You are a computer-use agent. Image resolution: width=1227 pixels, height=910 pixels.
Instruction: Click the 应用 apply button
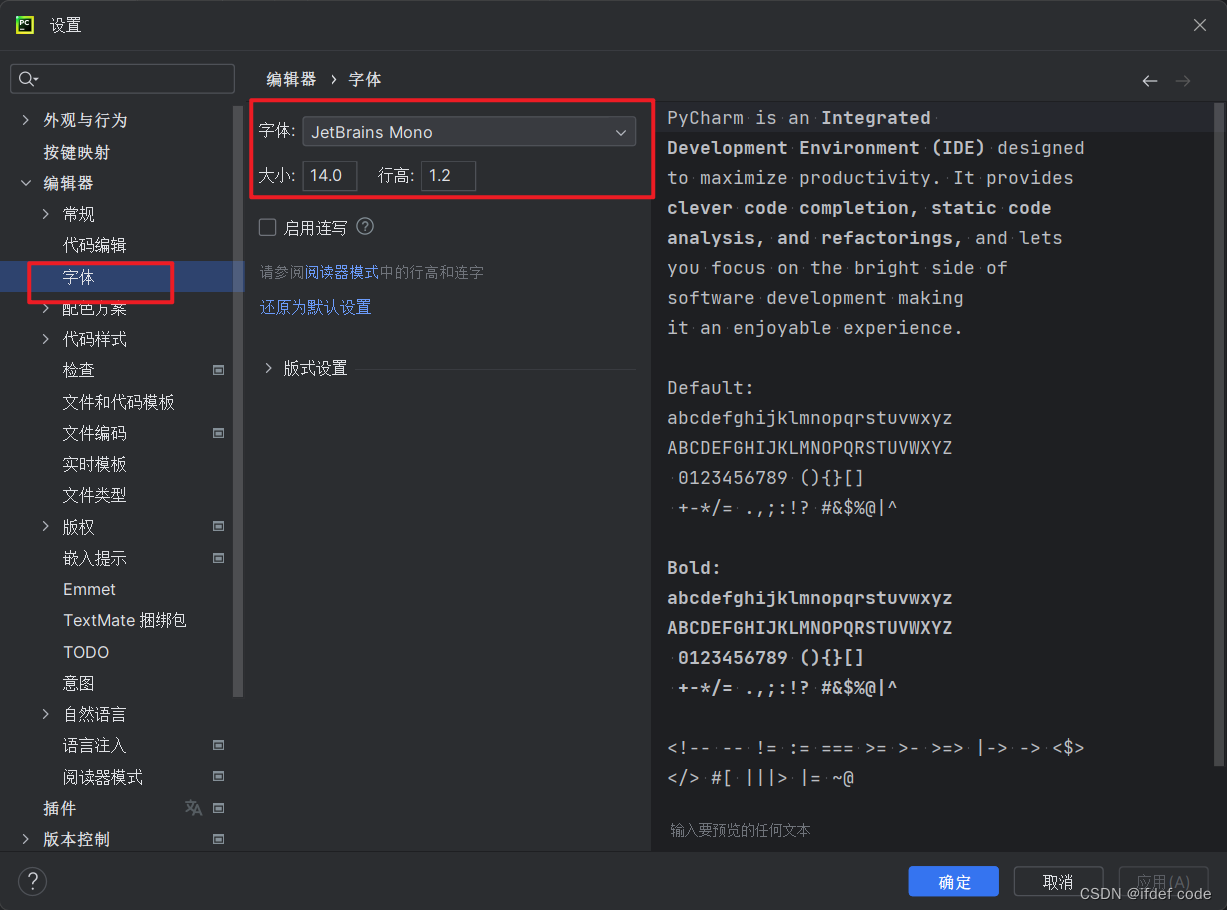(x=1163, y=881)
